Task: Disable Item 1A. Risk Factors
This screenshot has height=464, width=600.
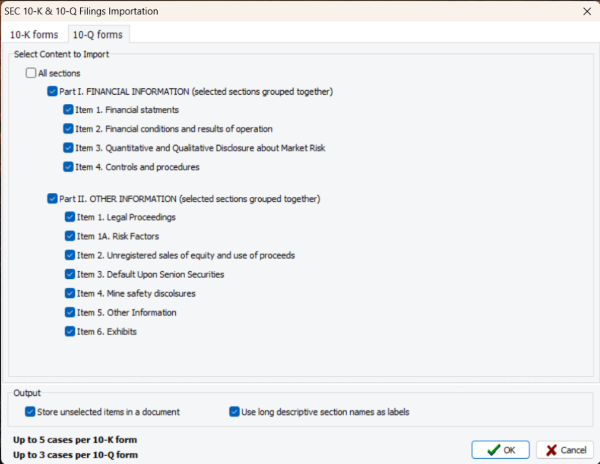Action: (x=69, y=236)
